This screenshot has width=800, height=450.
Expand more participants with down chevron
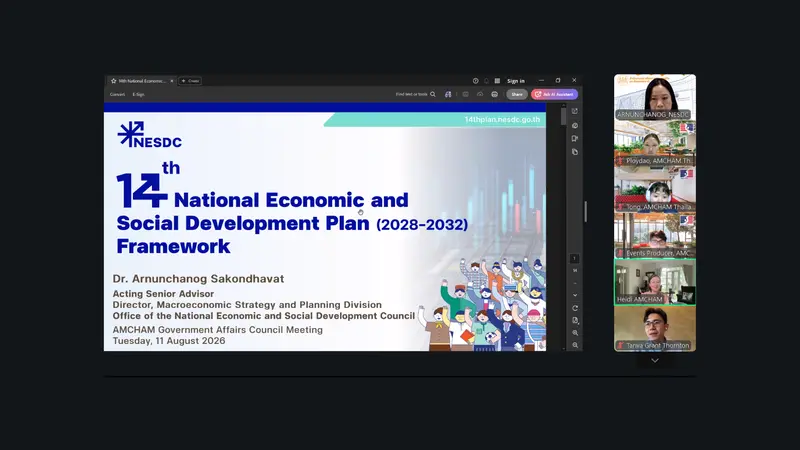655,361
